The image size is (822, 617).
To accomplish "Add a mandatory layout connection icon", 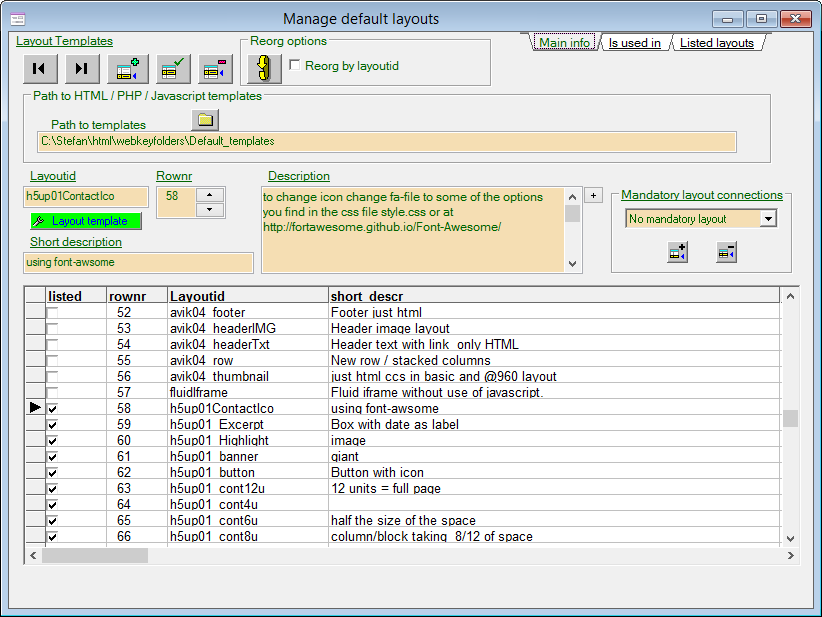I will pyautogui.click(x=677, y=253).
